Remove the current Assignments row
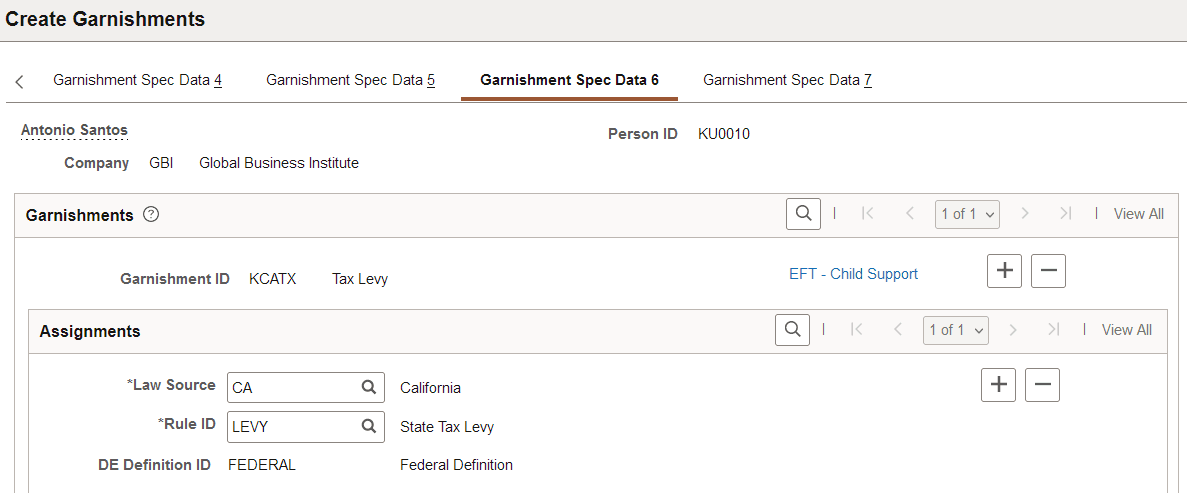 (1042, 385)
